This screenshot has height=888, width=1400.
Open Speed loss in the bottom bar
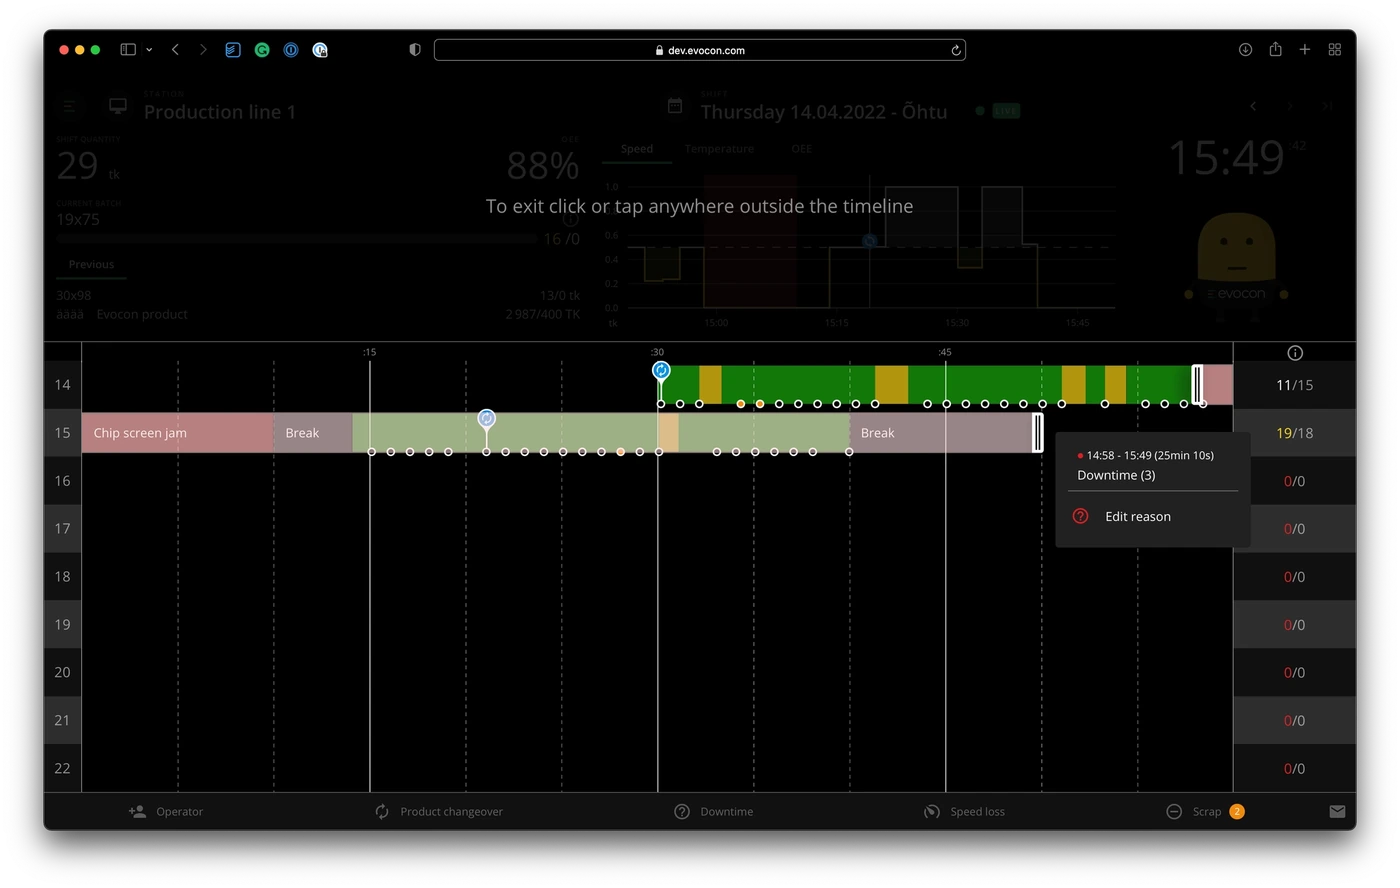pos(964,812)
